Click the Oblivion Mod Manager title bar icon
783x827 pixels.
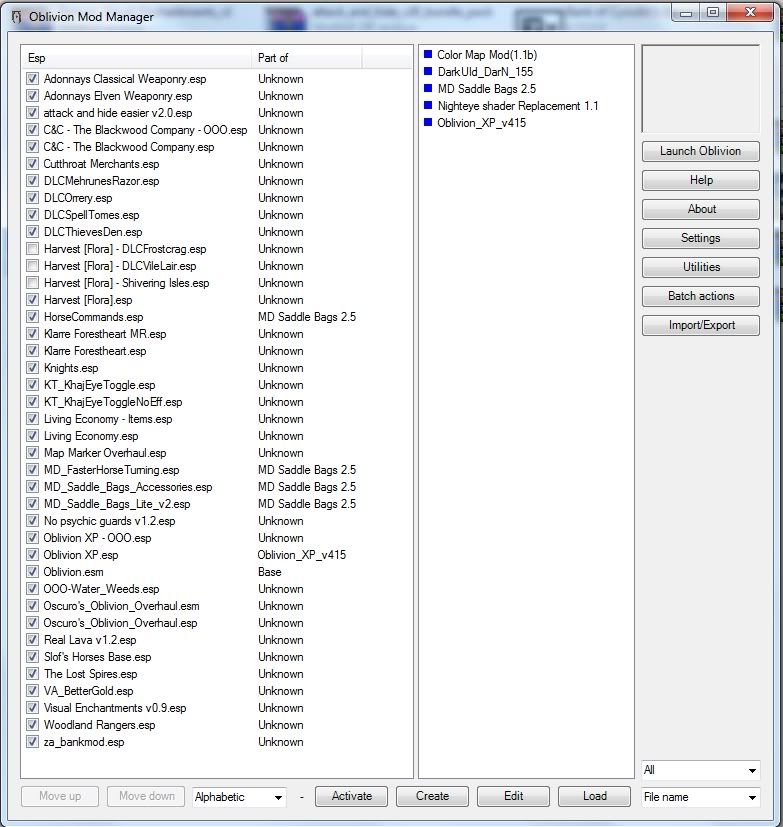click(15, 16)
